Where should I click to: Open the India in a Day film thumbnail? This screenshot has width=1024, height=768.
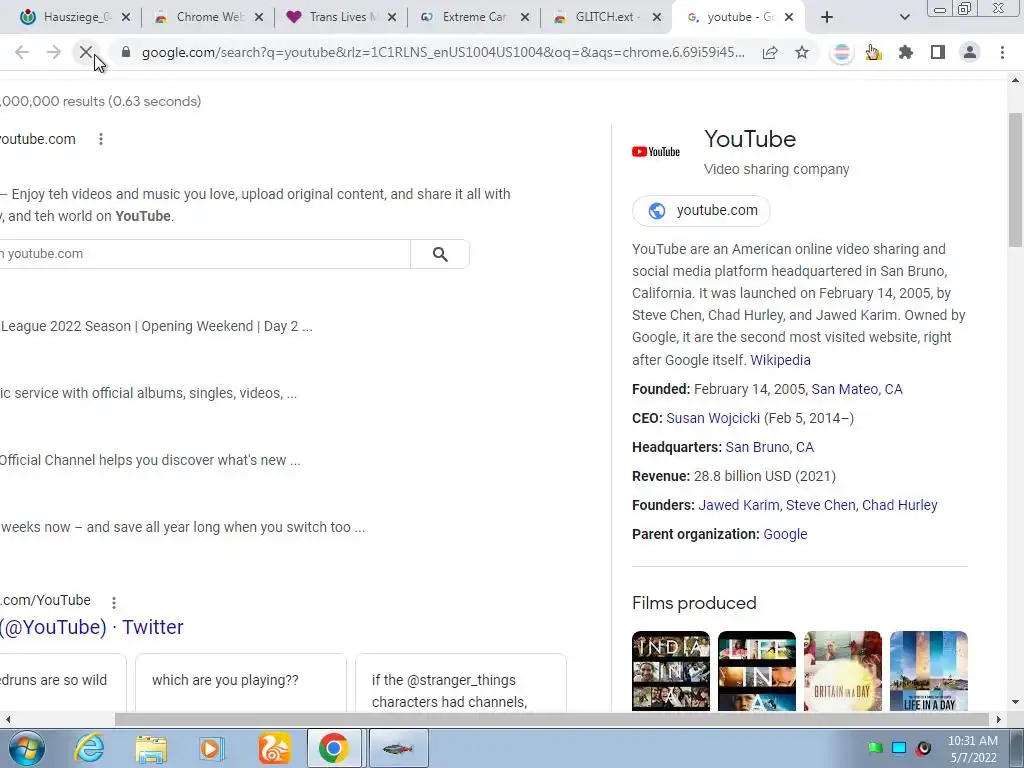[x=671, y=671]
